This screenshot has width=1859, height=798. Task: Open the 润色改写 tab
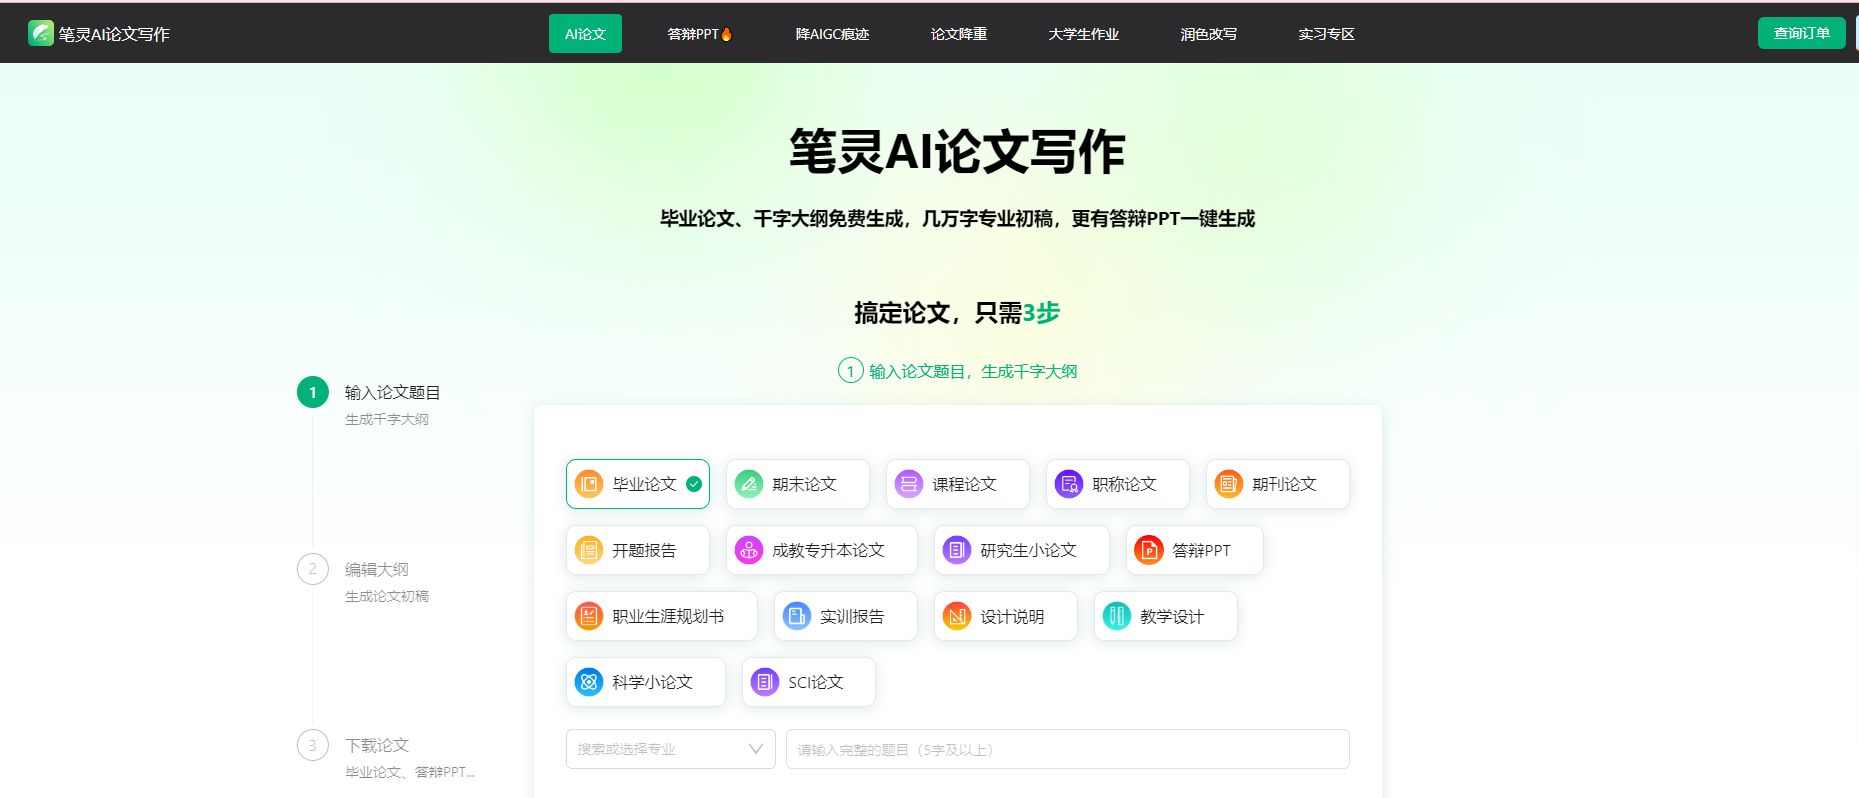point(1209,34)
